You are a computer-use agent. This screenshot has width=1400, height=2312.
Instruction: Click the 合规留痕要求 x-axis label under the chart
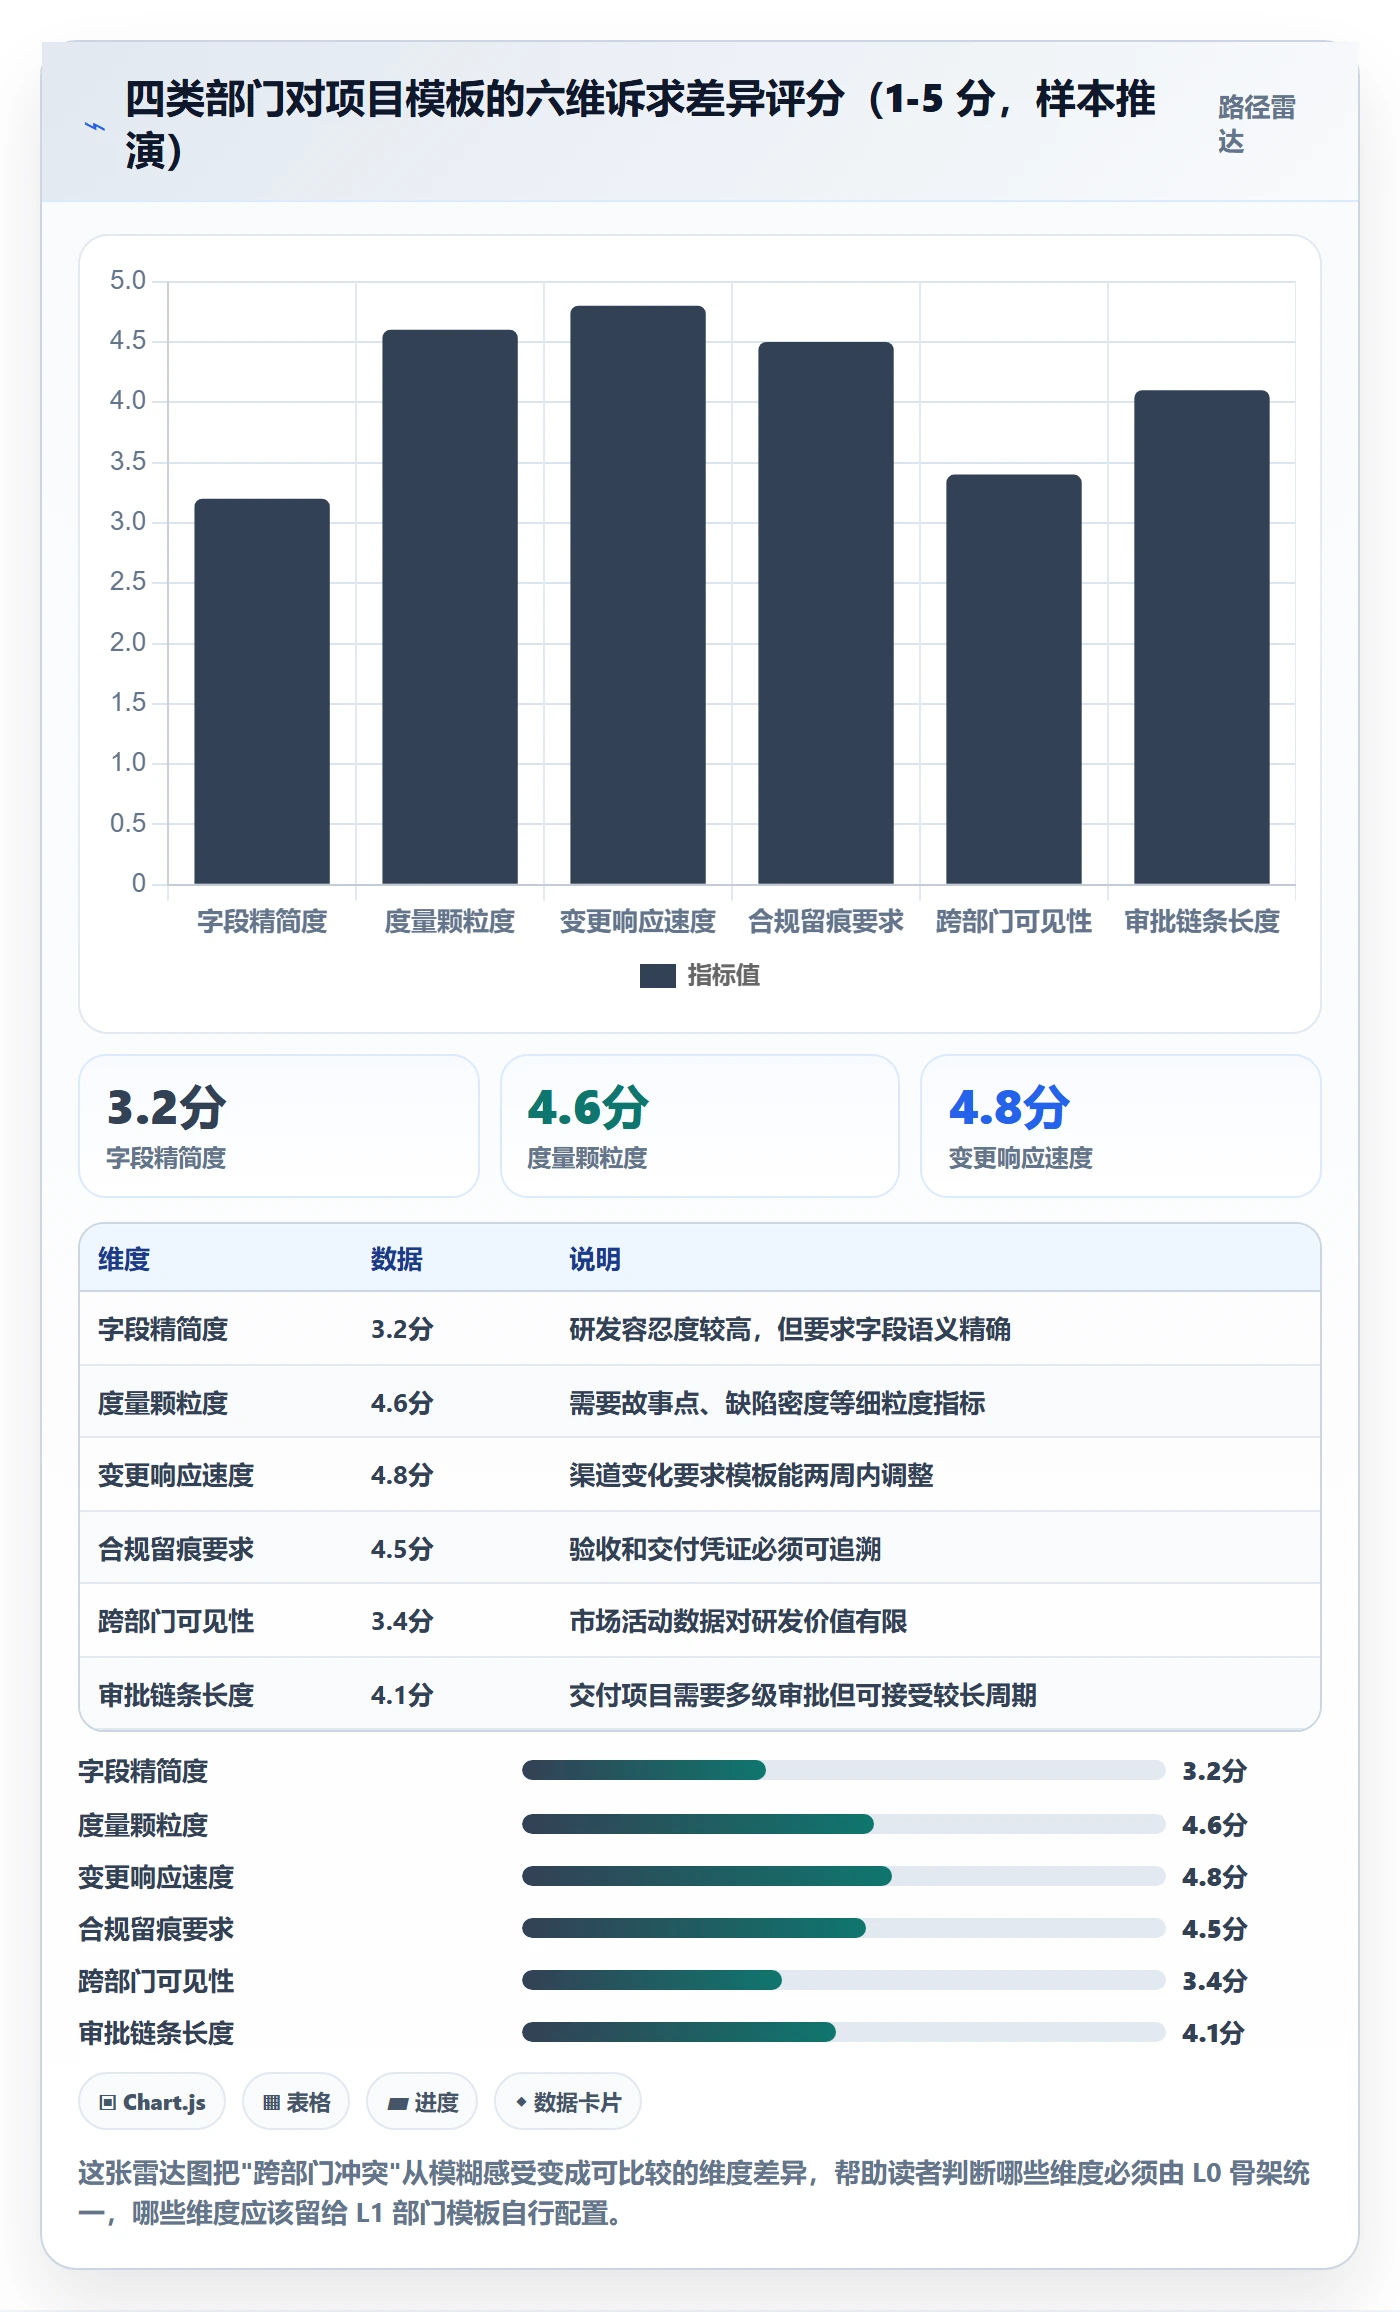(826, 921)
